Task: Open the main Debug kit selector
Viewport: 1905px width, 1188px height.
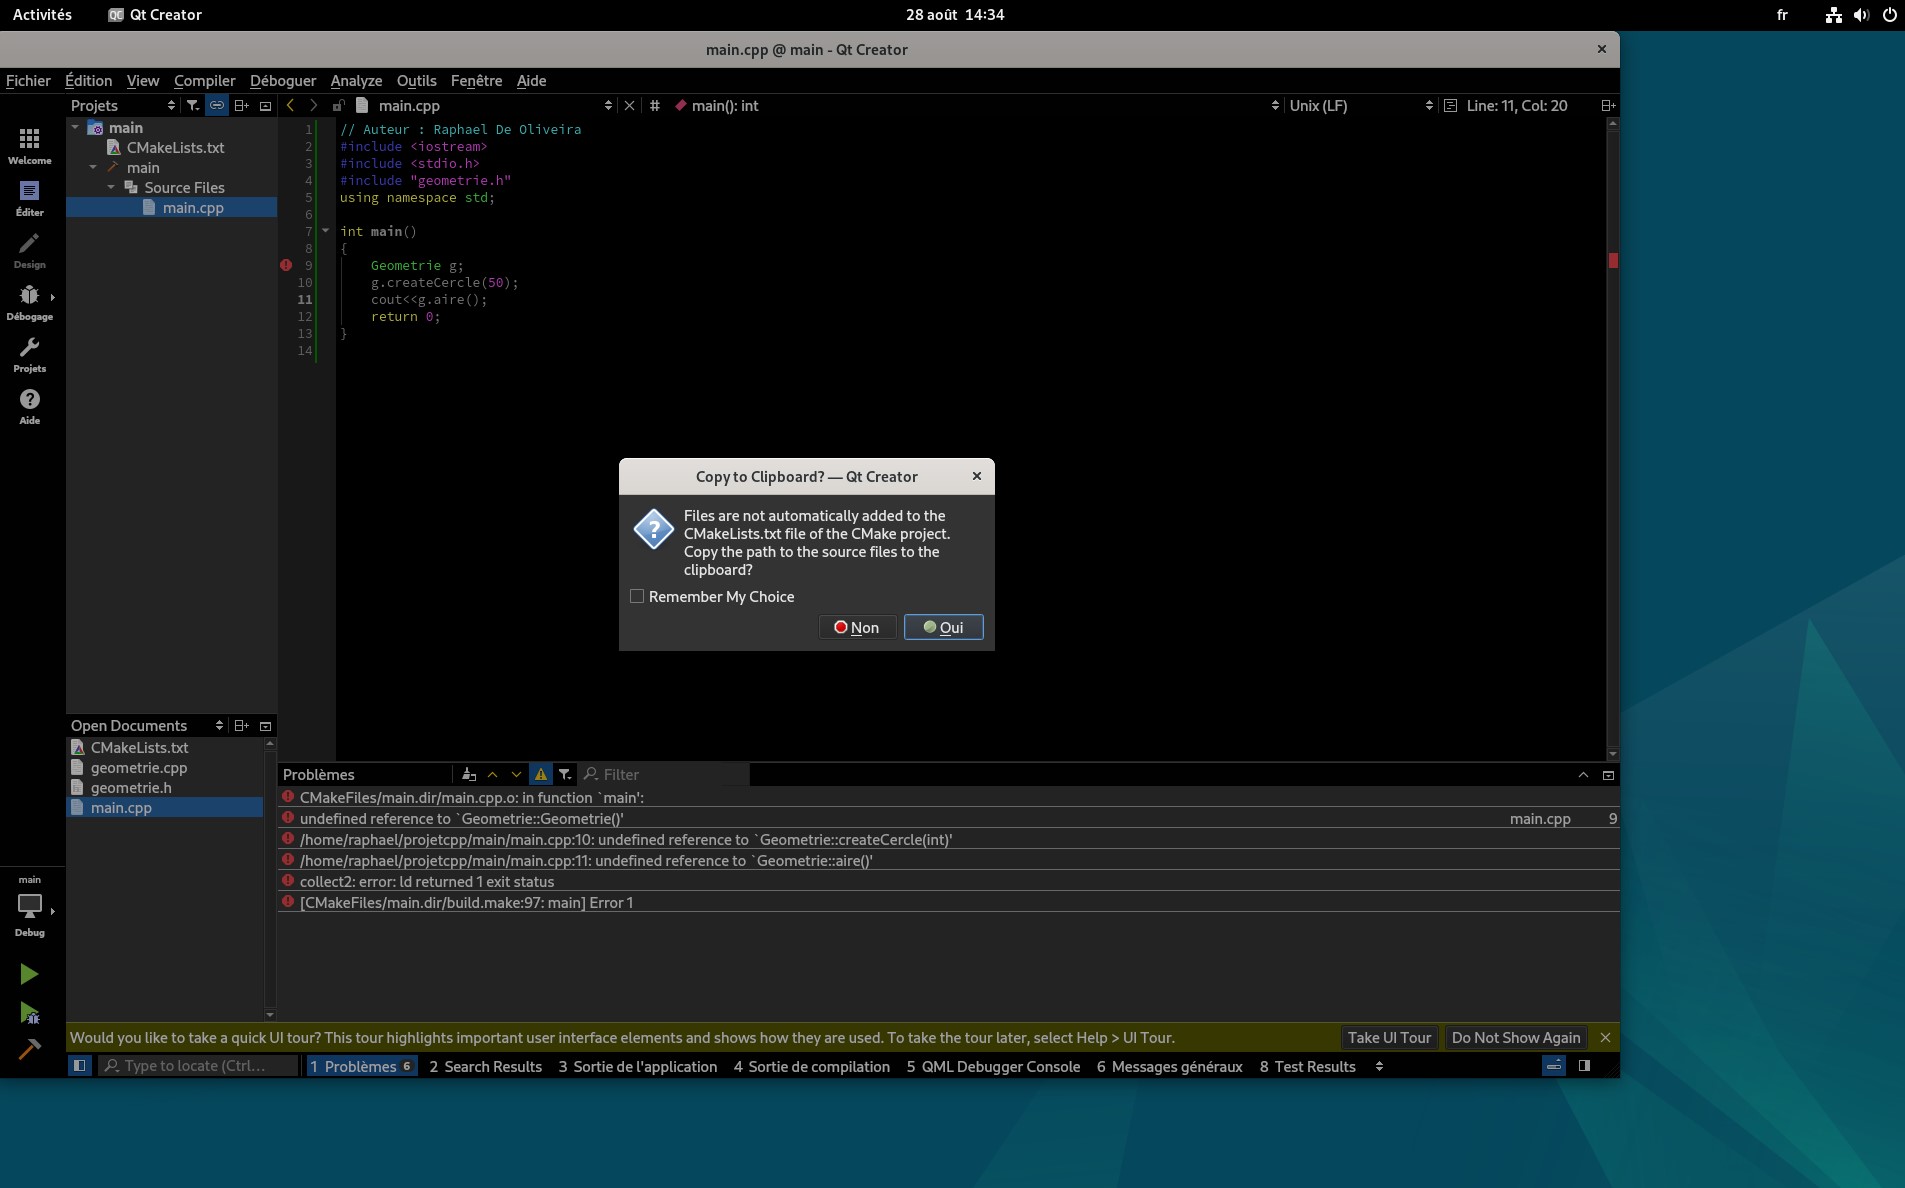Action: point(30,906)
